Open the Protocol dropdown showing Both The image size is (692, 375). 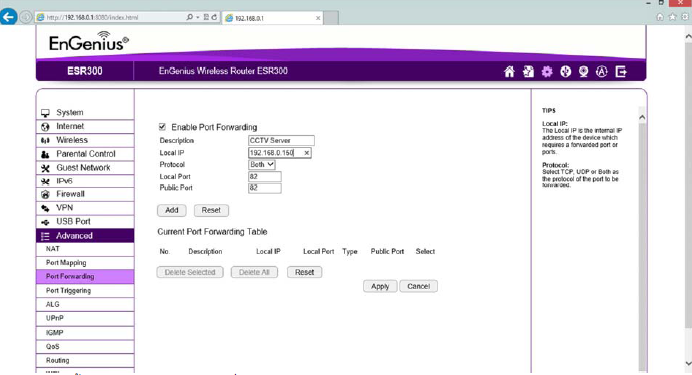tap(262, 165)
